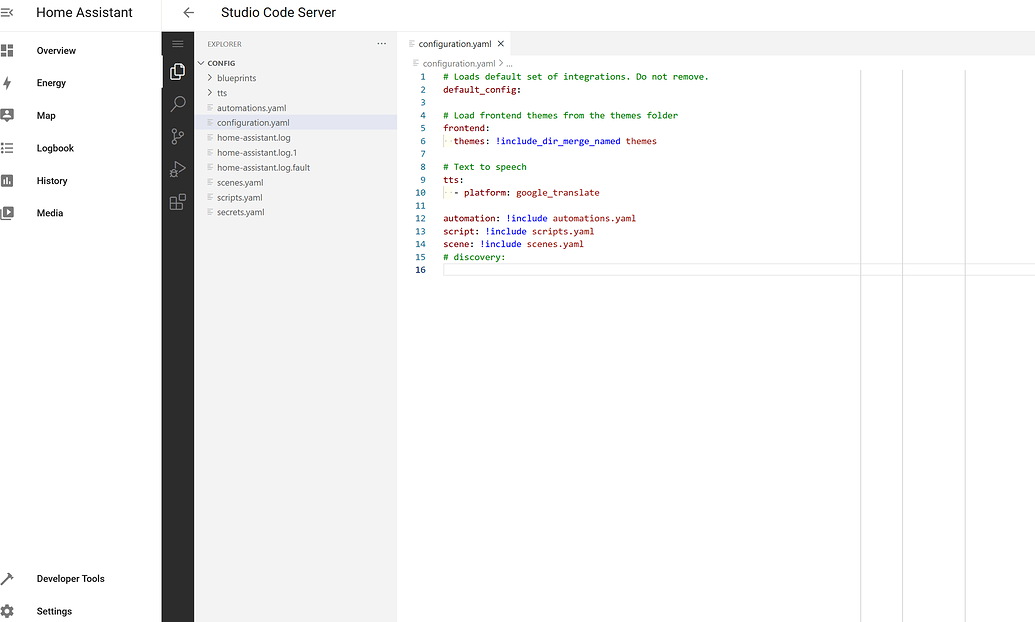The height and width of the screenshot is (622, 1035).
Task: Open the Search view icon
Action: [x=178, y=104]
